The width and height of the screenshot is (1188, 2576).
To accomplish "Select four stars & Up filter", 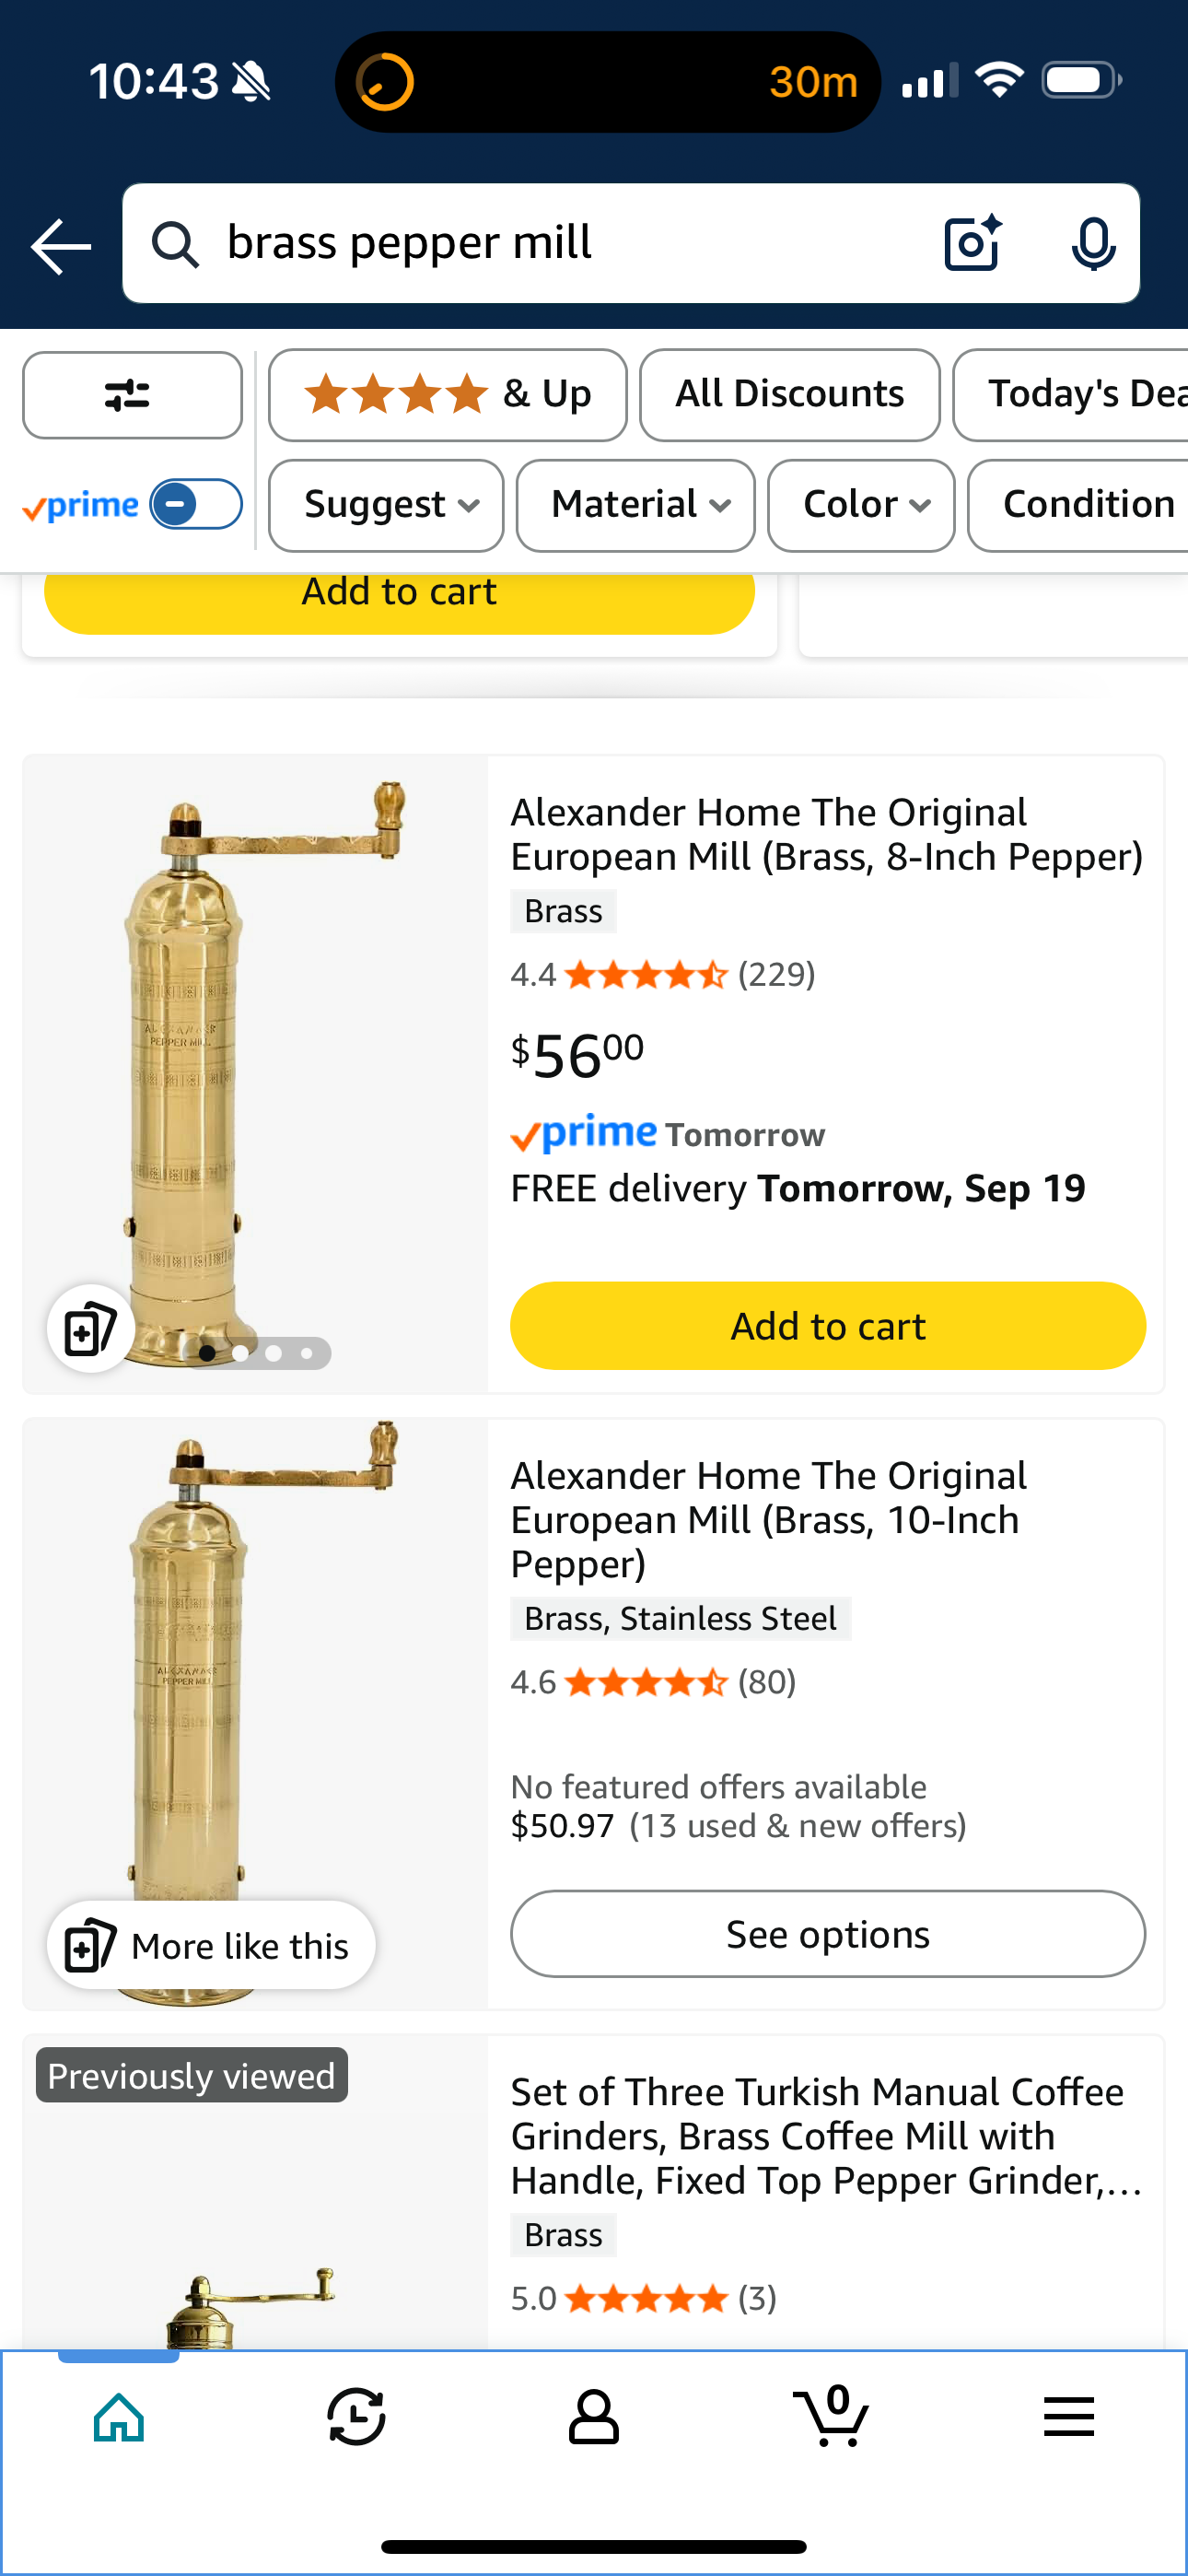I will point(447,394).
